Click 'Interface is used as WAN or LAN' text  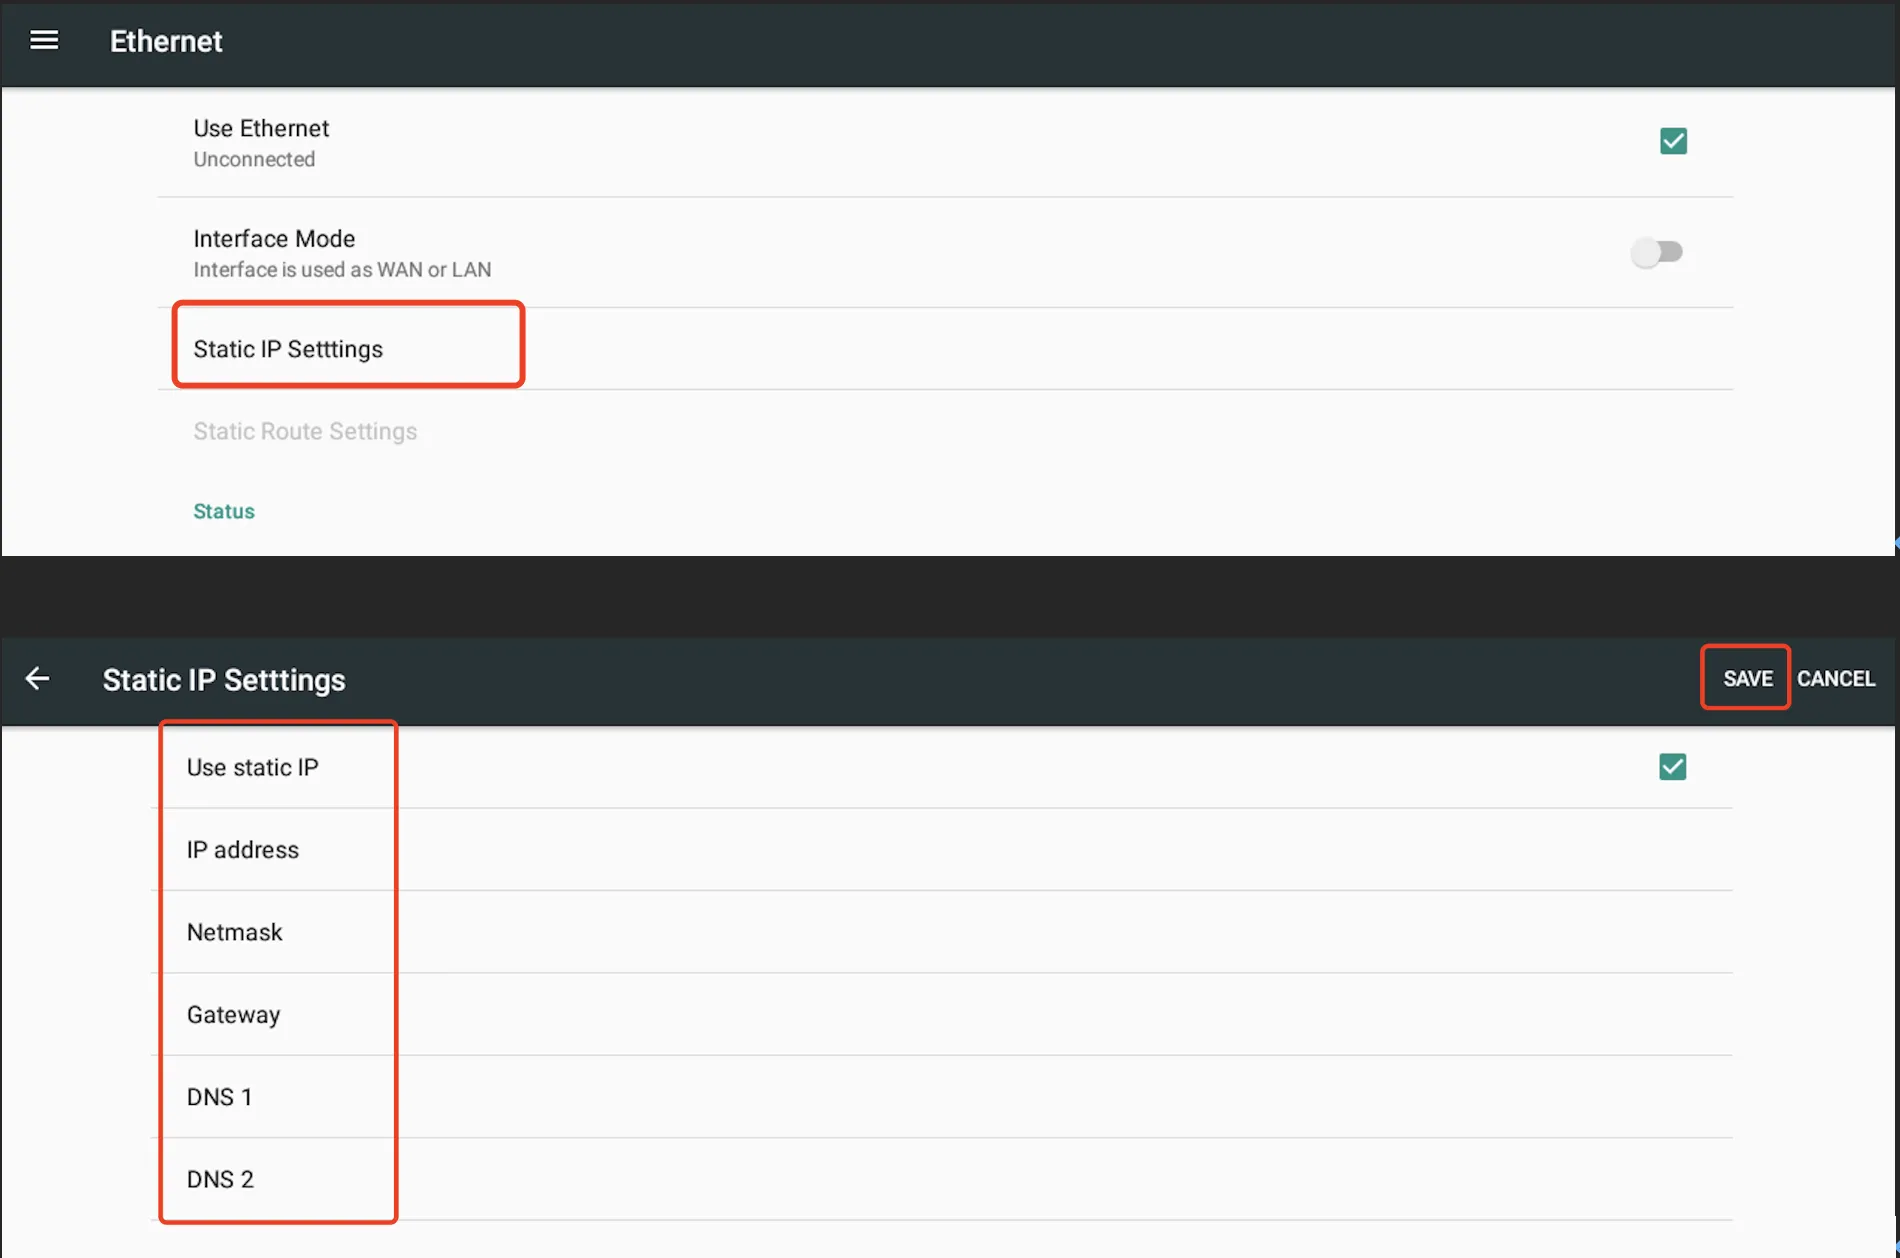coord(342,269)
